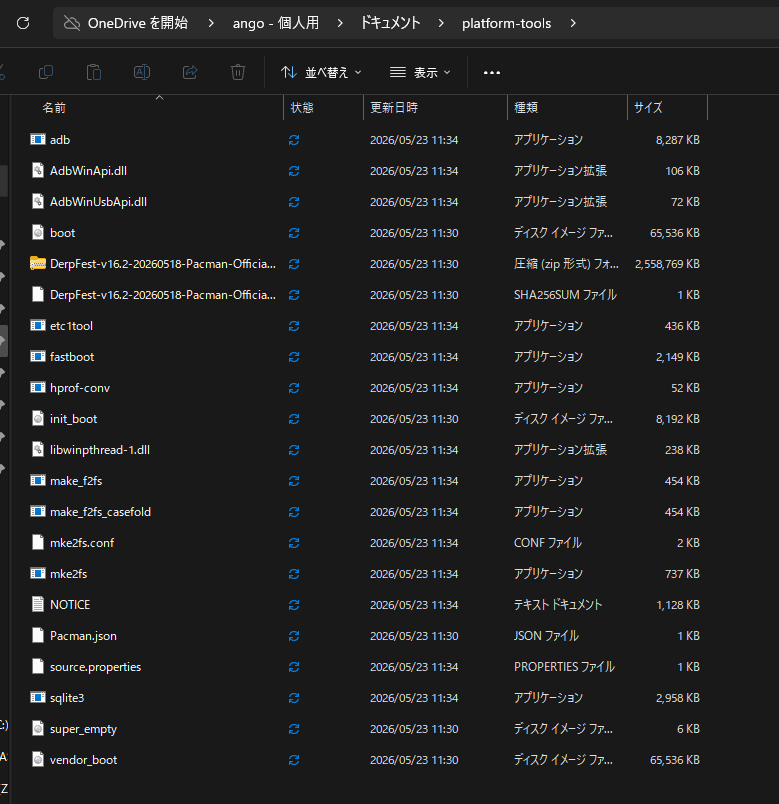
Task: Select the fastboot application icon
Action: pos(38,356)
